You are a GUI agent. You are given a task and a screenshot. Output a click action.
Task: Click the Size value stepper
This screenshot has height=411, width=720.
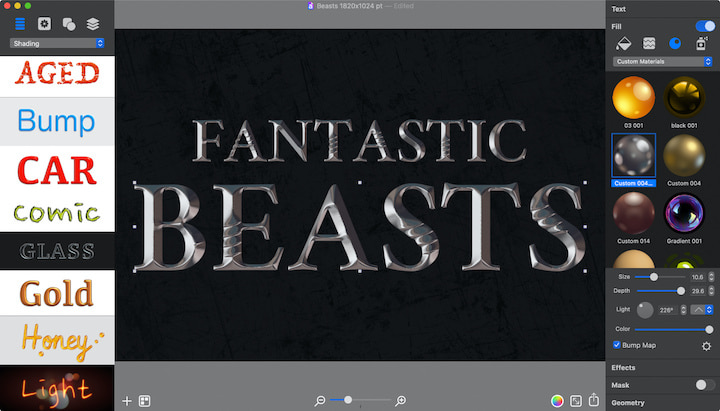point(711,277)
